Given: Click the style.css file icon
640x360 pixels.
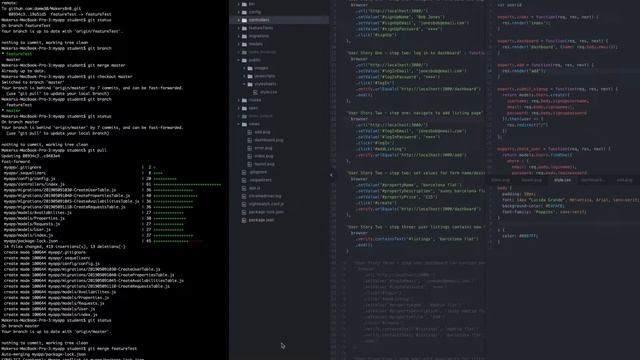Looking at the screenshot, I should pos(256,92).
